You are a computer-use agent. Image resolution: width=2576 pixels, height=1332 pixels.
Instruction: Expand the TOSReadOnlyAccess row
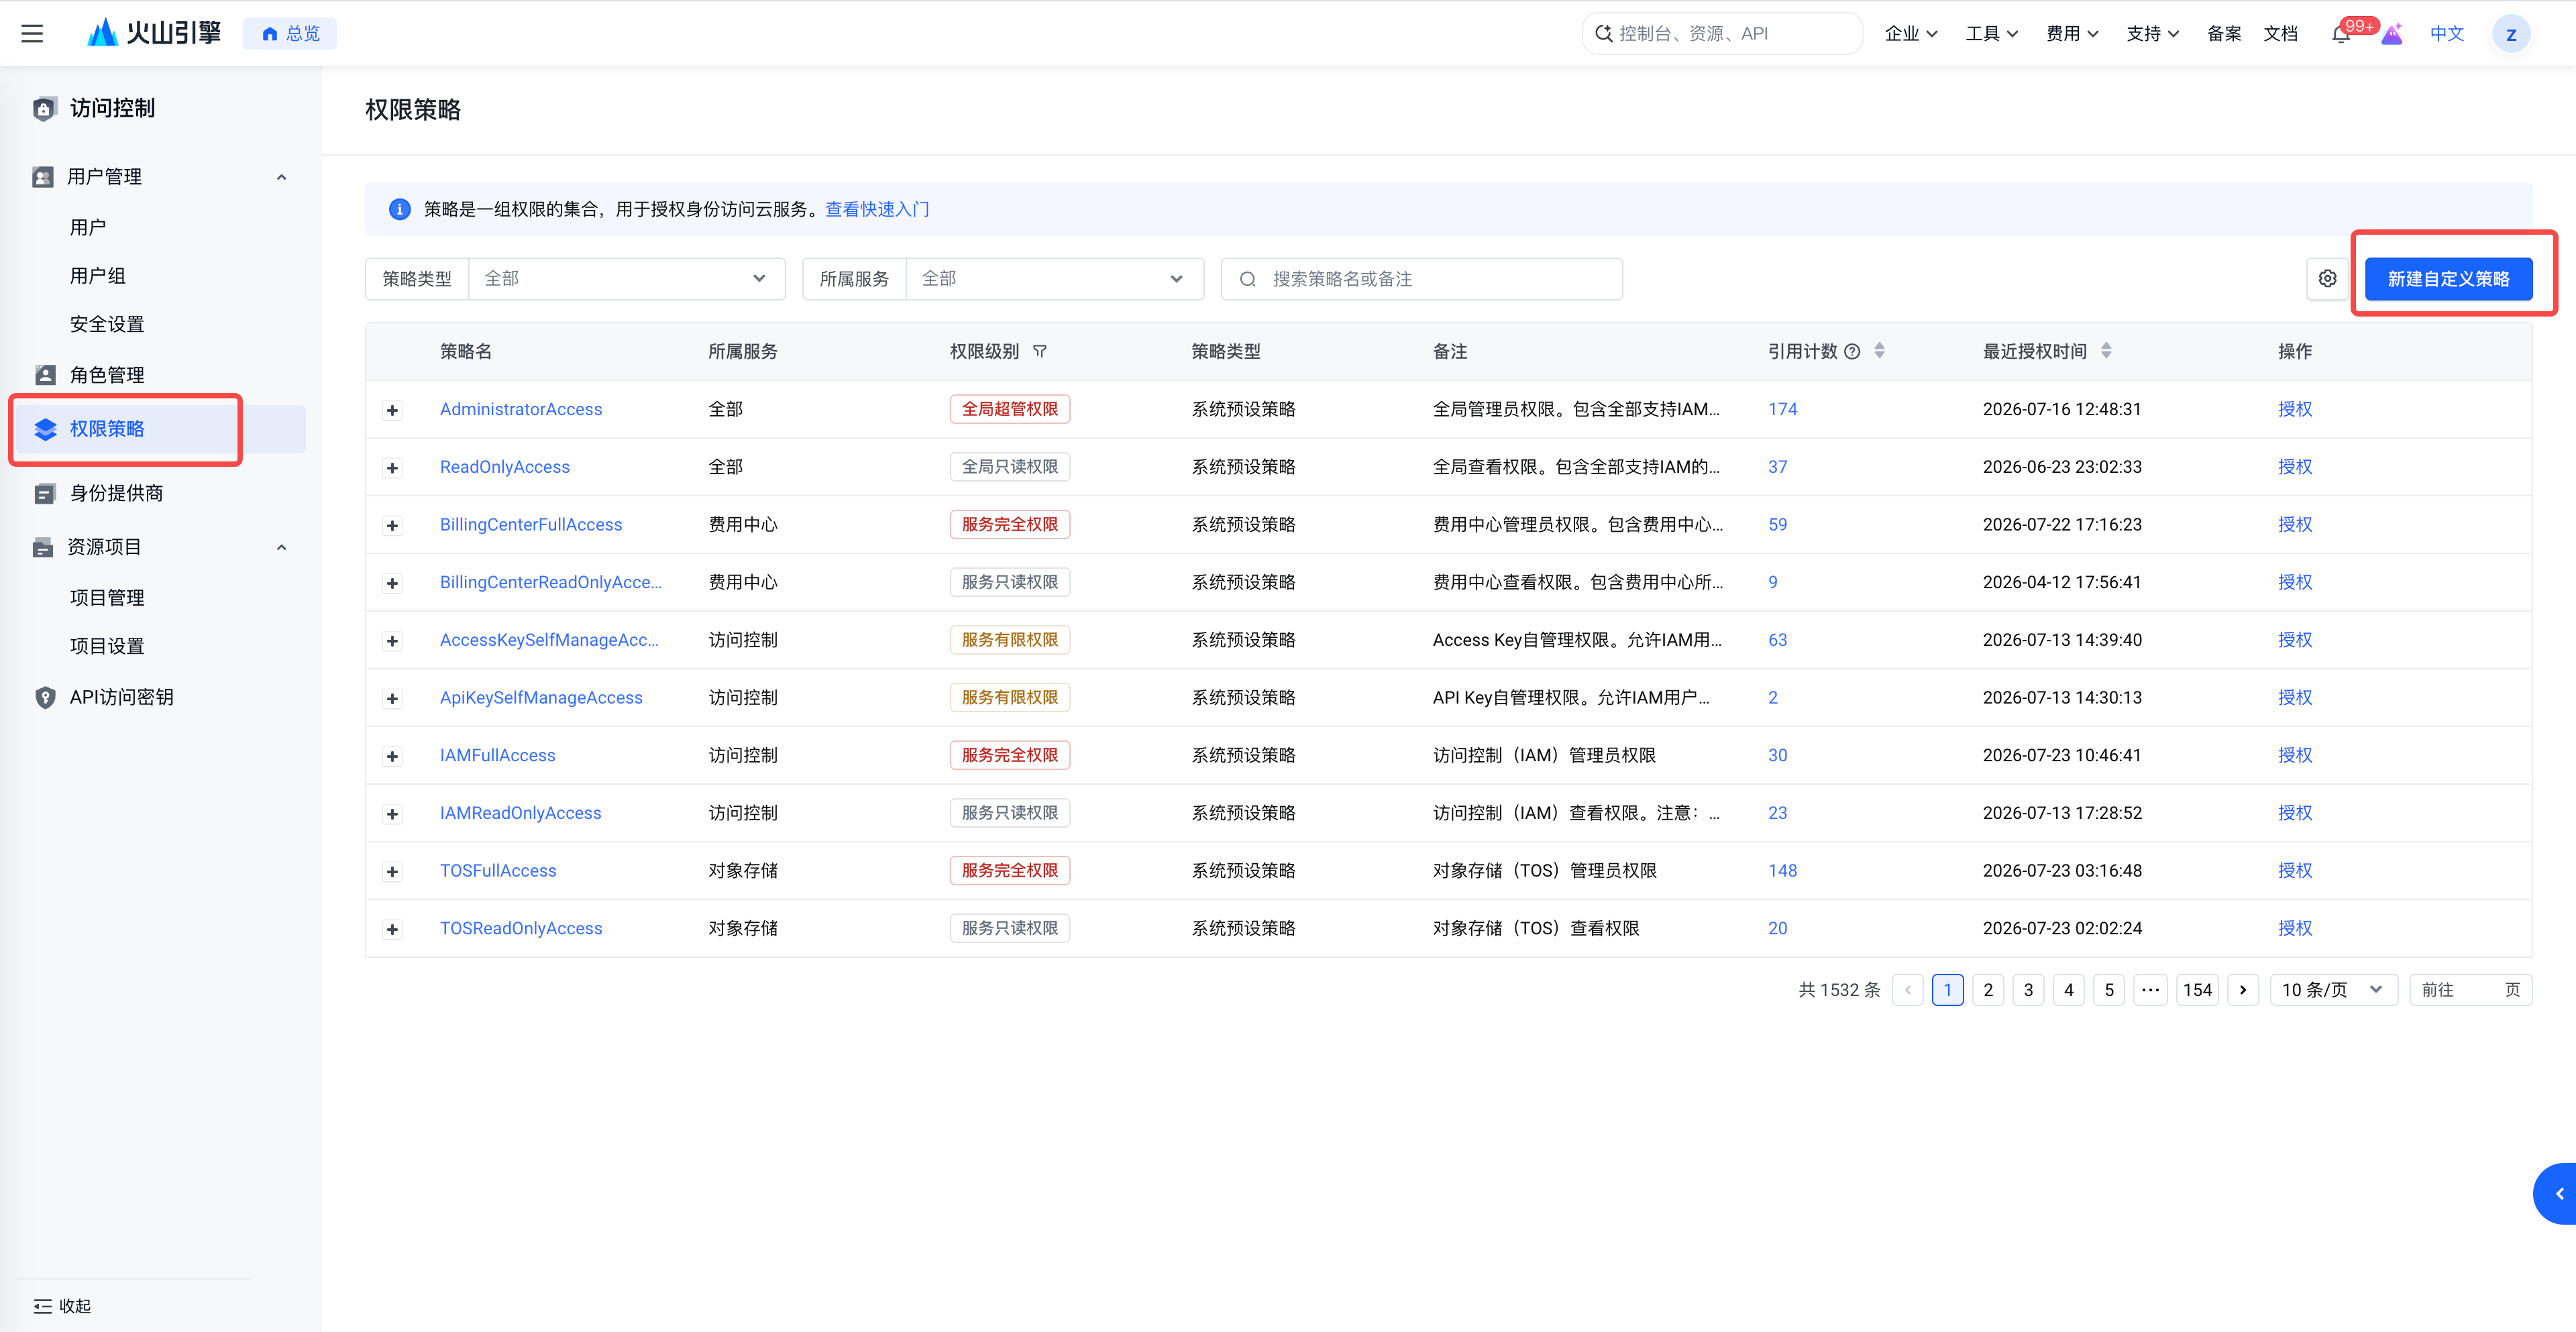[x=392, y=929]
